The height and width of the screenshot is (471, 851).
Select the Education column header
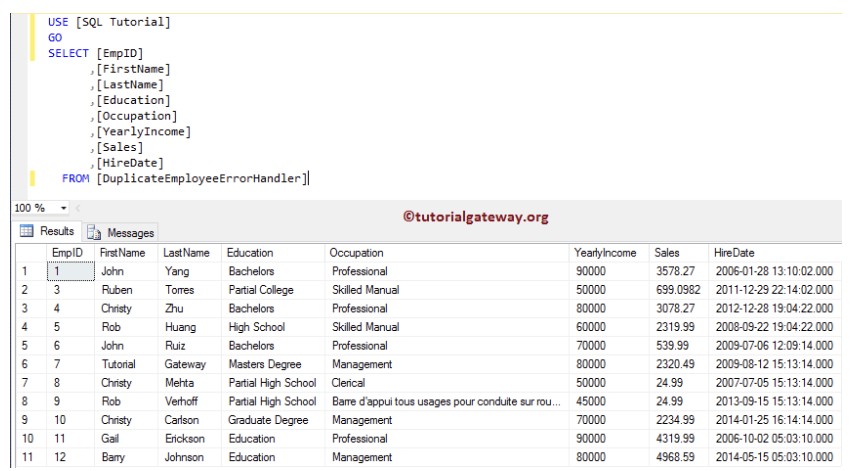[274, 253]
